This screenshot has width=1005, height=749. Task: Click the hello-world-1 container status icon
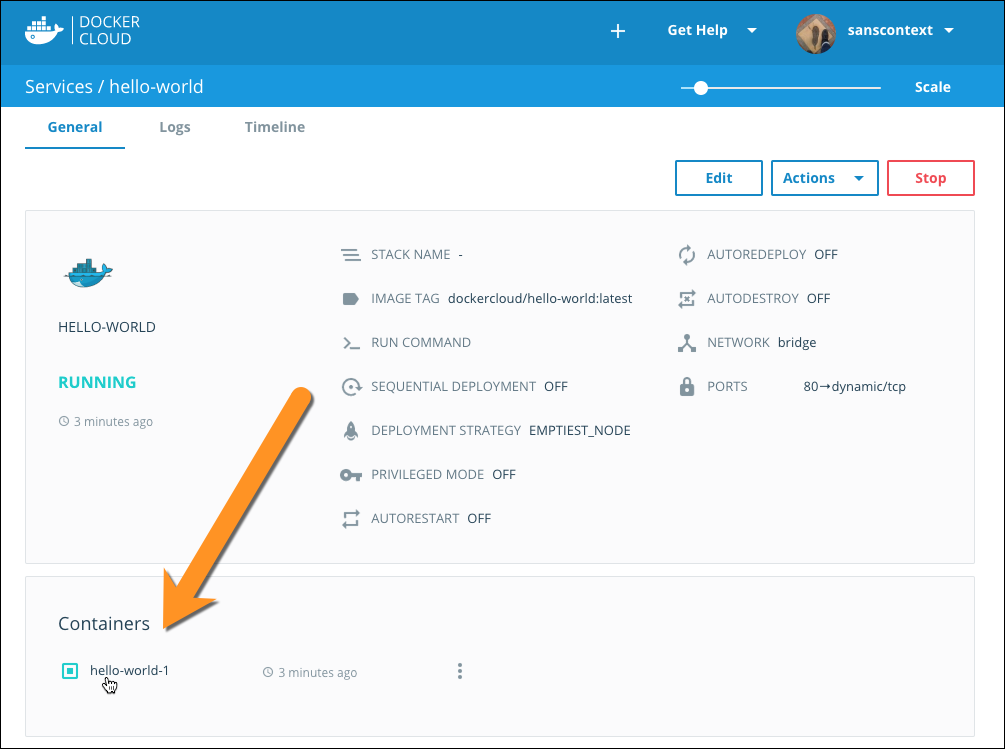[x=69, y=671]
